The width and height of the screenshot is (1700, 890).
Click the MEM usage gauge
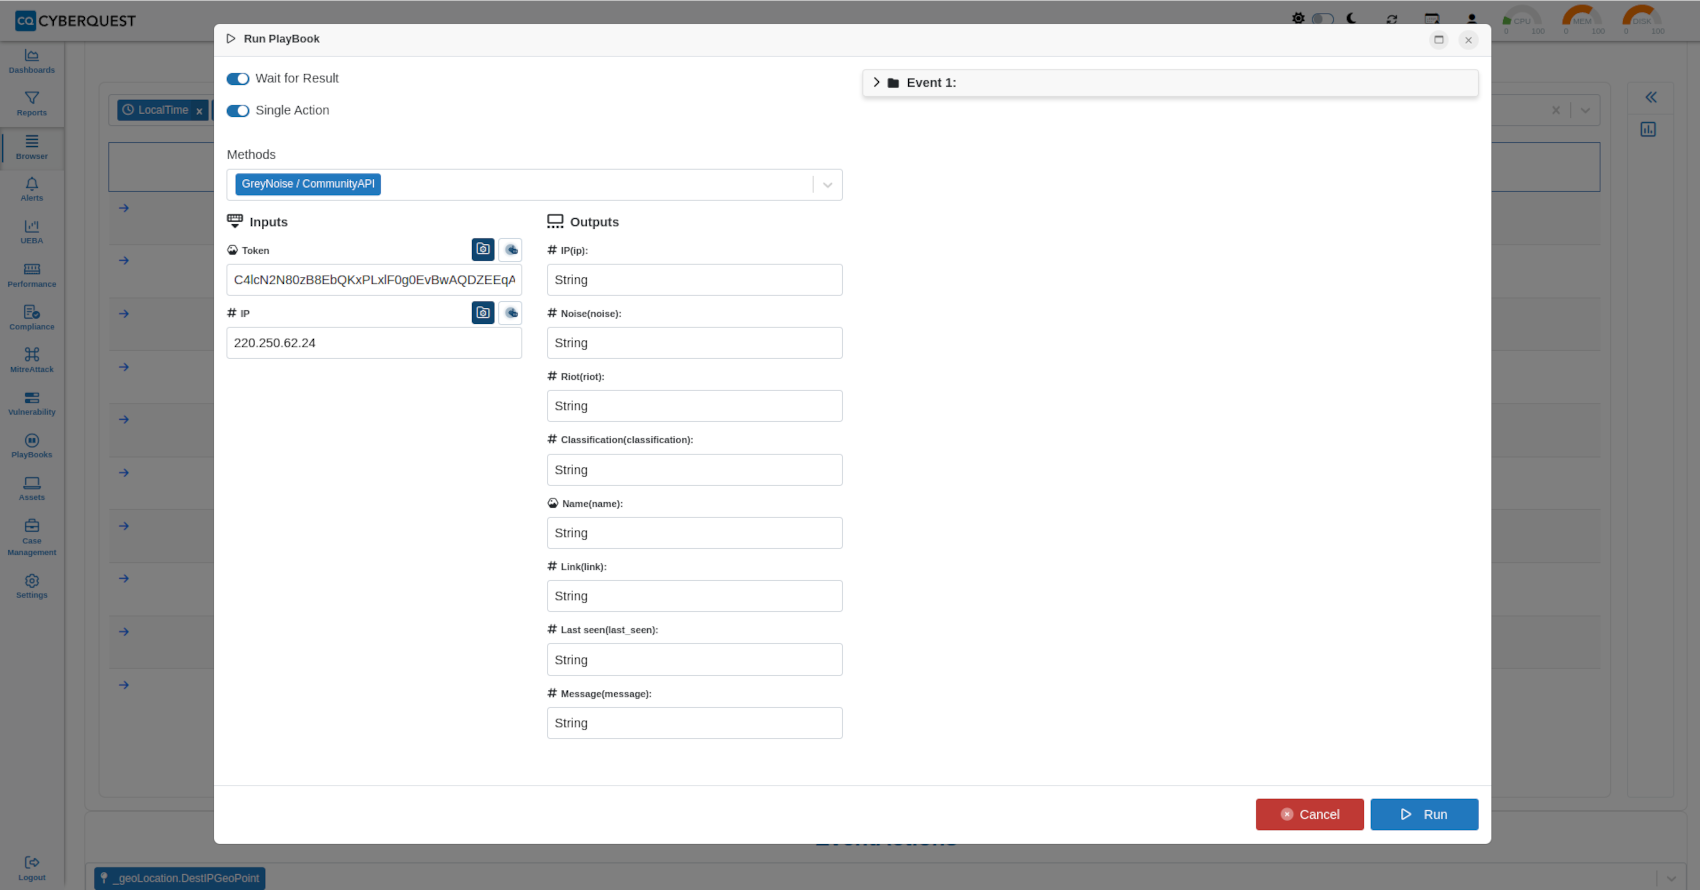[x=1582, y=20]
